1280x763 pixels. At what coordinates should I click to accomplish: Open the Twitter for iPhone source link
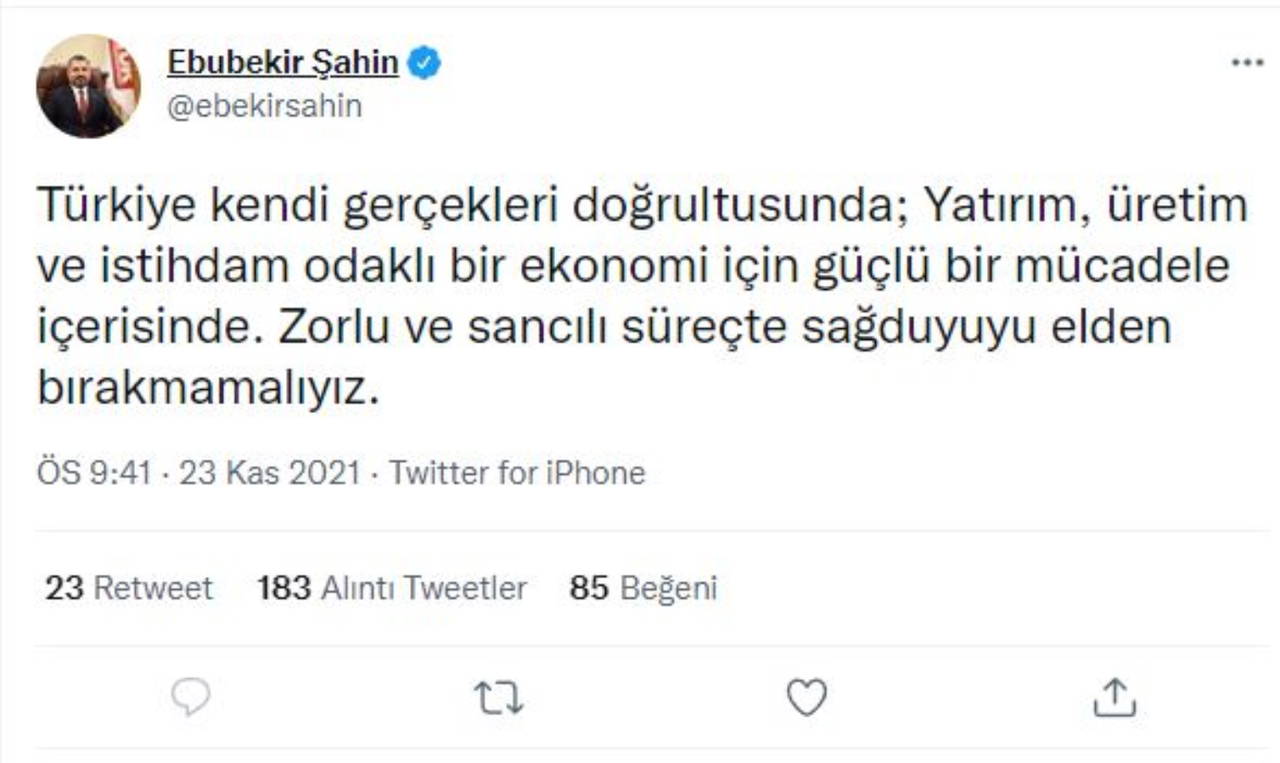pyautogui.click(x=517, y=472)
